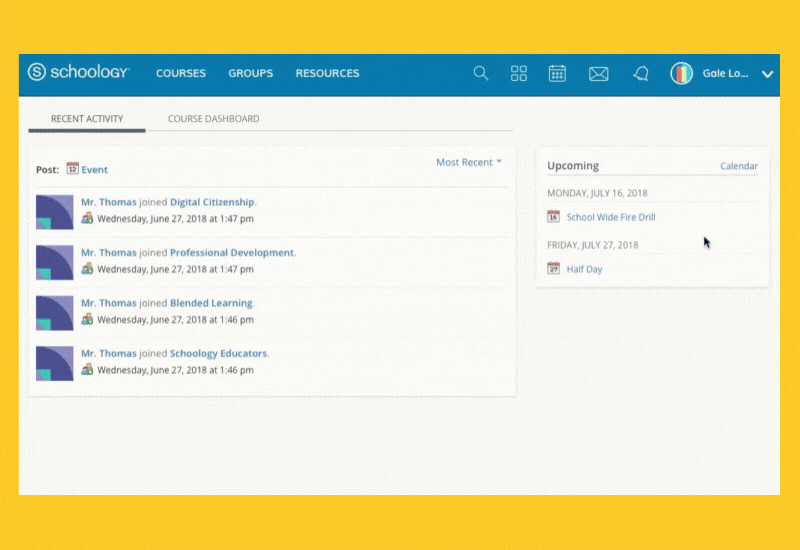Click the Half Day calendar icon
The height and width of the screenshot is (550, 800).
[554, 268]
